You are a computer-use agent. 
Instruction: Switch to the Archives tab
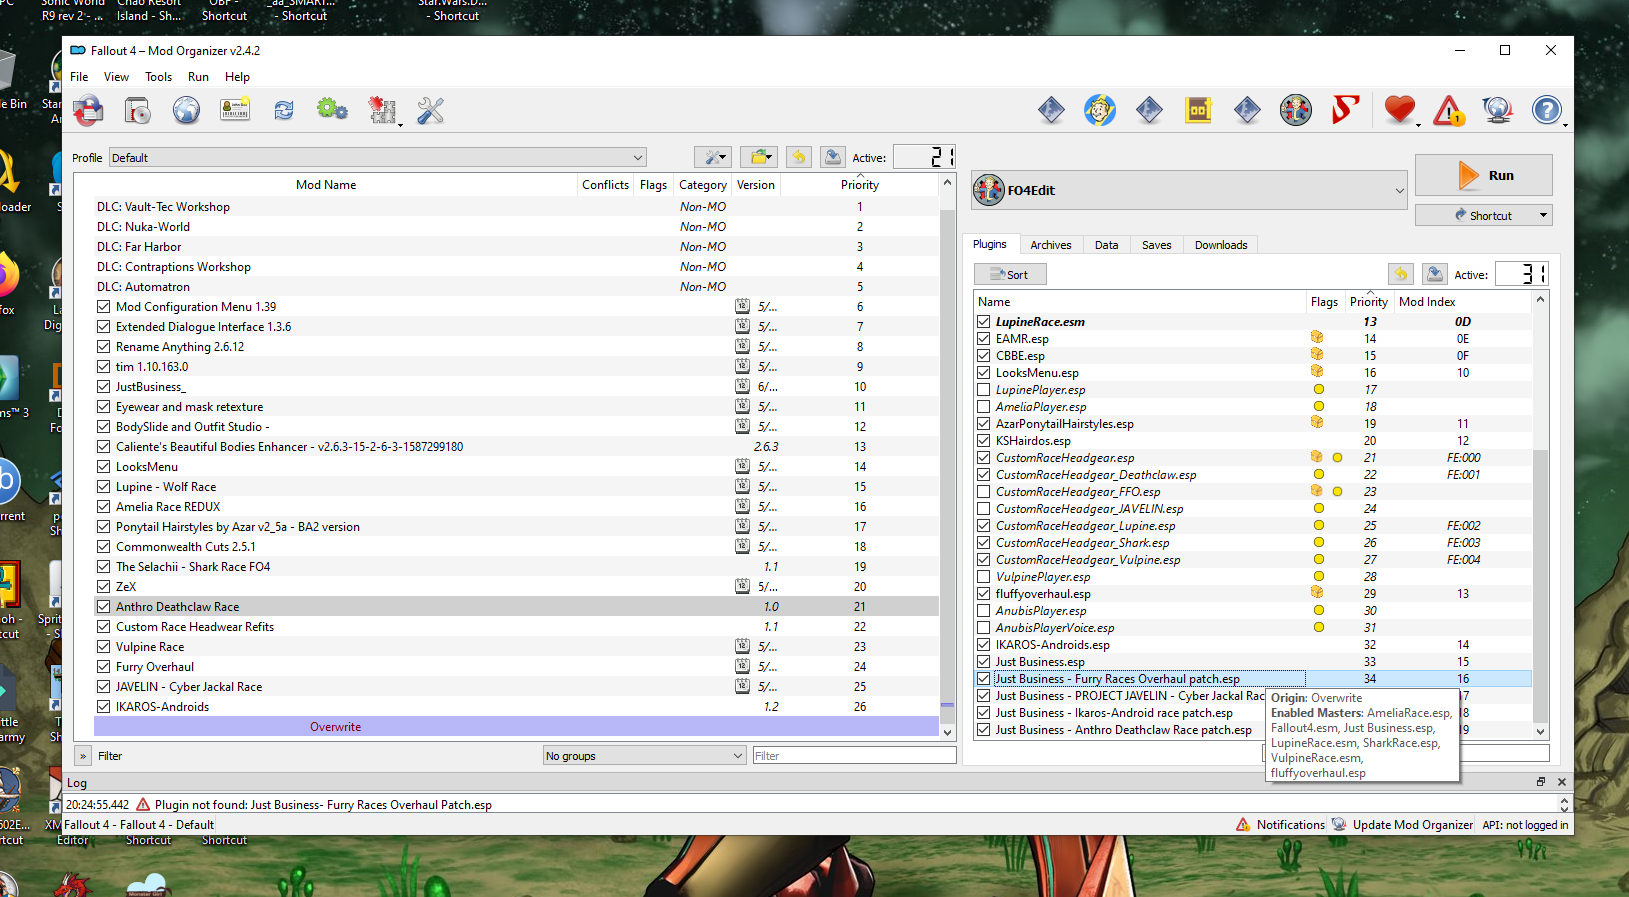click(1050, 245)
